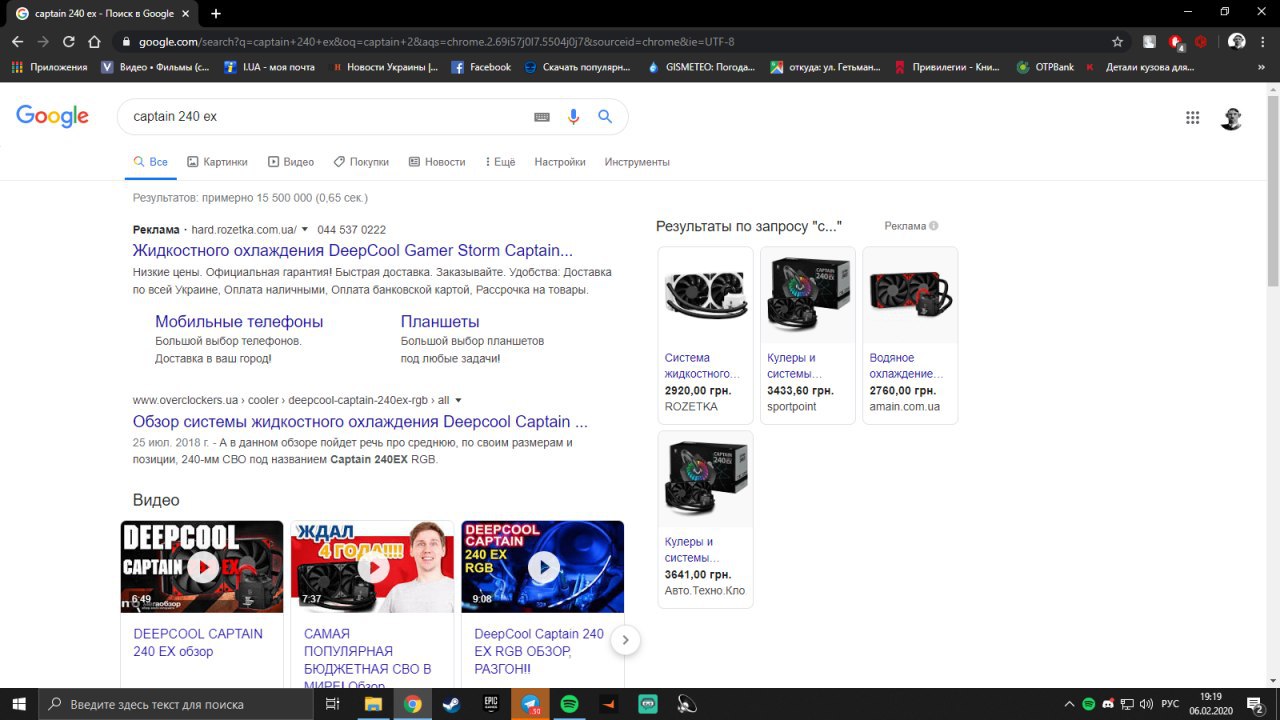Open the Facebook bookmark
This screenshot has width=1280, height=720.
pyautogui.click(x=481, y=67)
